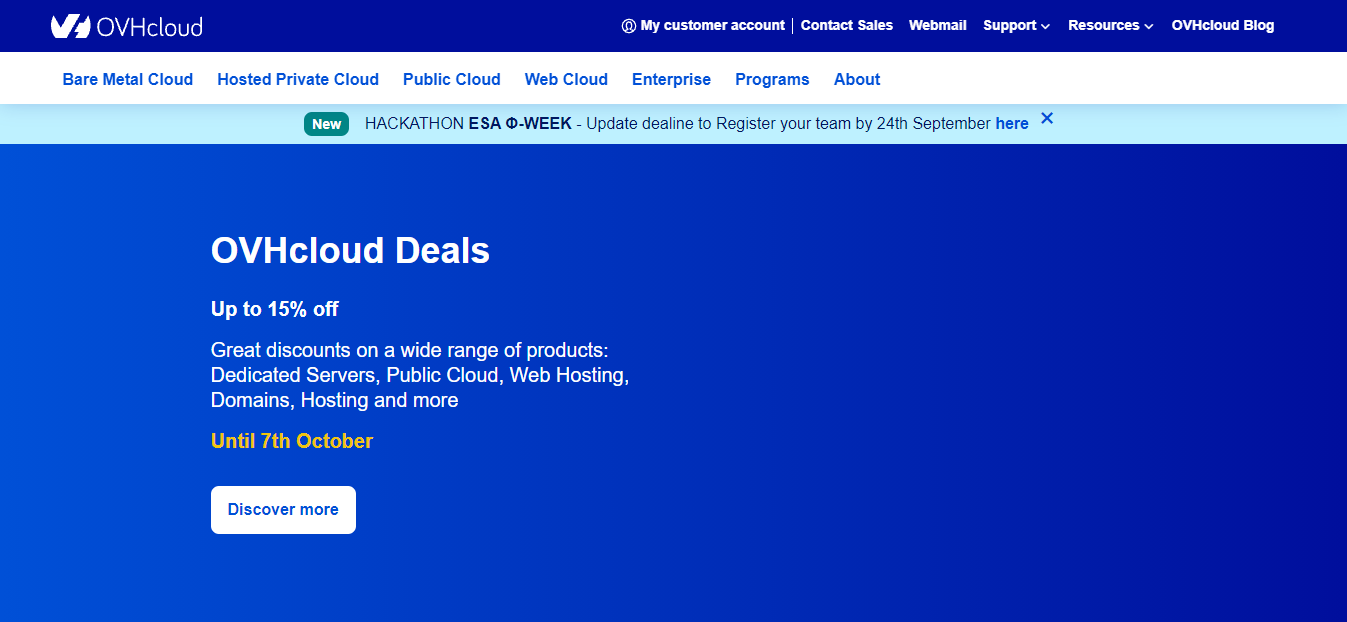This screenshot has width=1347, height=622.
Task: Expand the Resources dropdown
Action: tap(1110, 26)
